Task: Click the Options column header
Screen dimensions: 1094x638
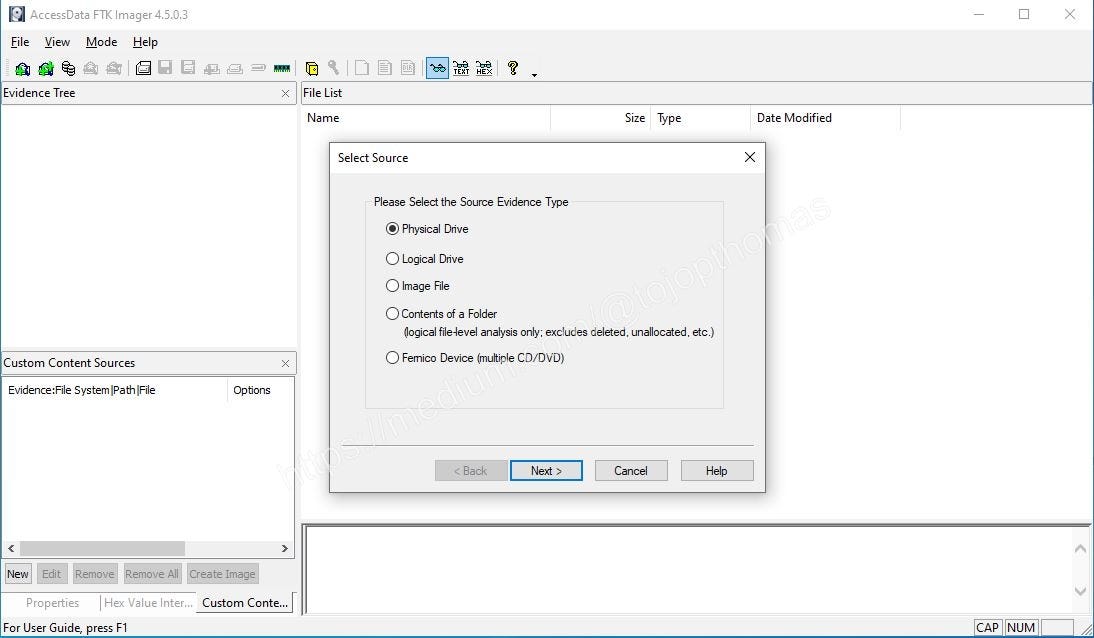Action: pyautogui.click(x=260, y=390)
